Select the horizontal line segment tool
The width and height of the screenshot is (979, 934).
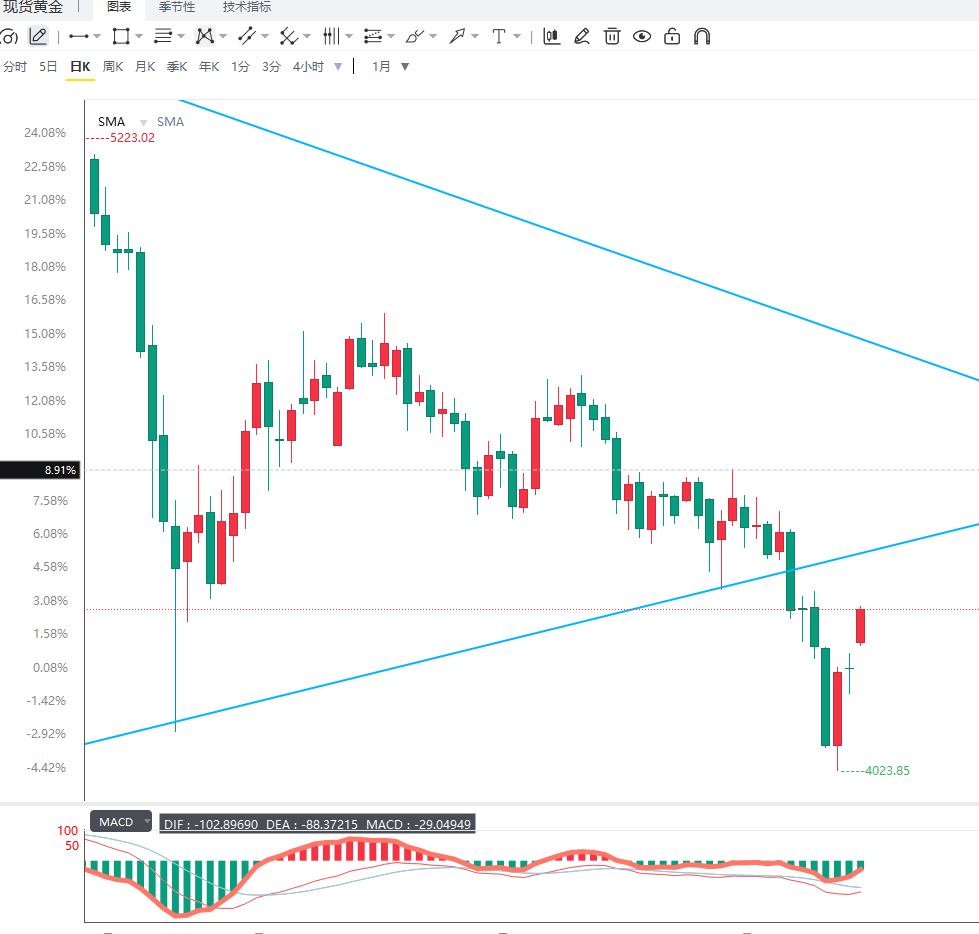pos(79,36)
